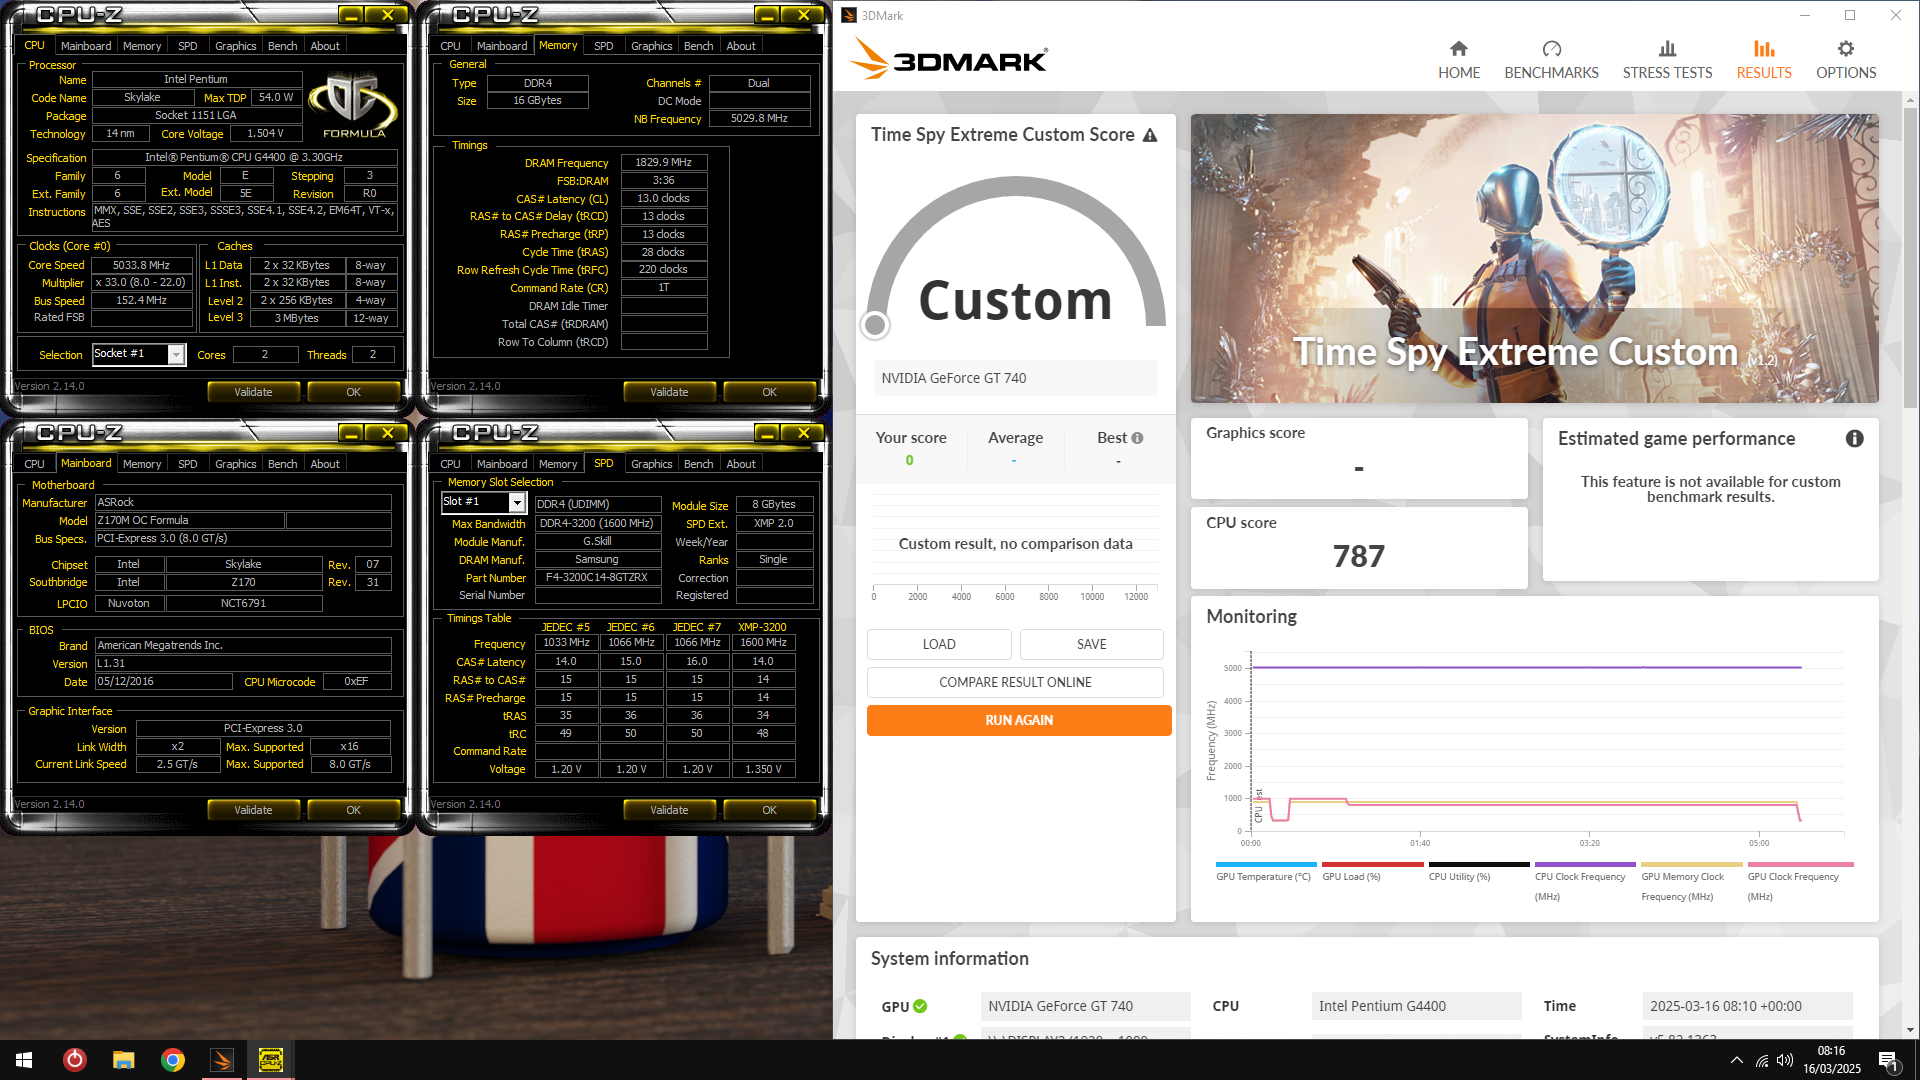Open the RESULTS section

tap(1764, 60)
